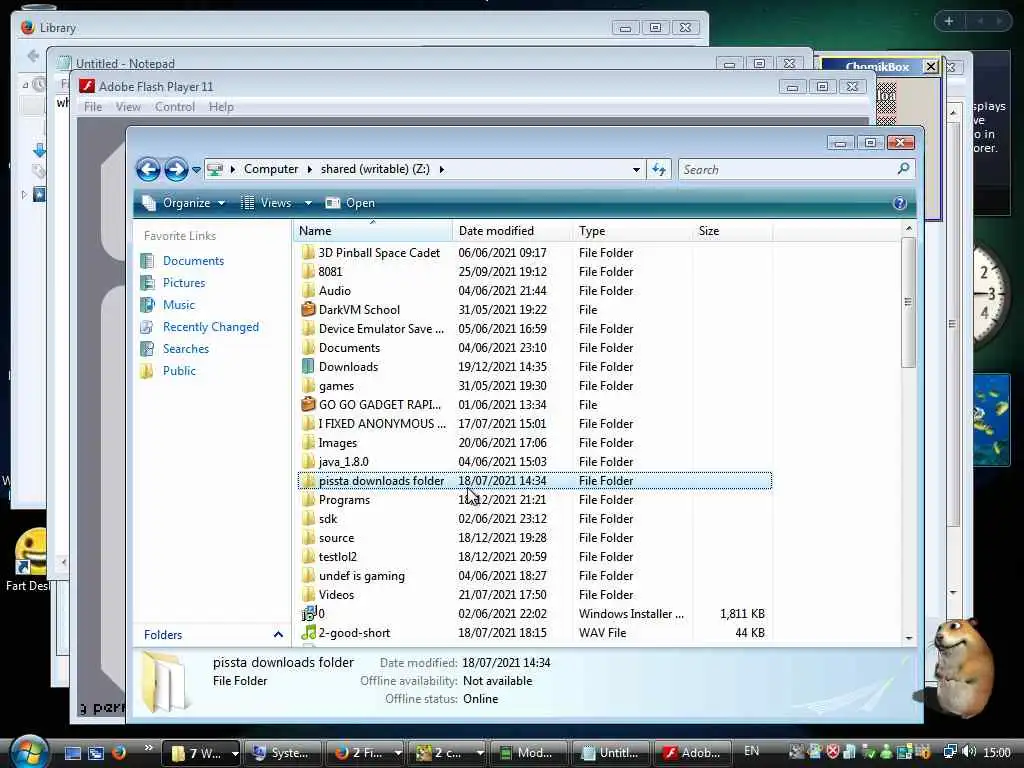Image resolution: width=1024 pixels, height=768 pixels.
Task: Click the search magnifier icon
Action: [904, 169]
